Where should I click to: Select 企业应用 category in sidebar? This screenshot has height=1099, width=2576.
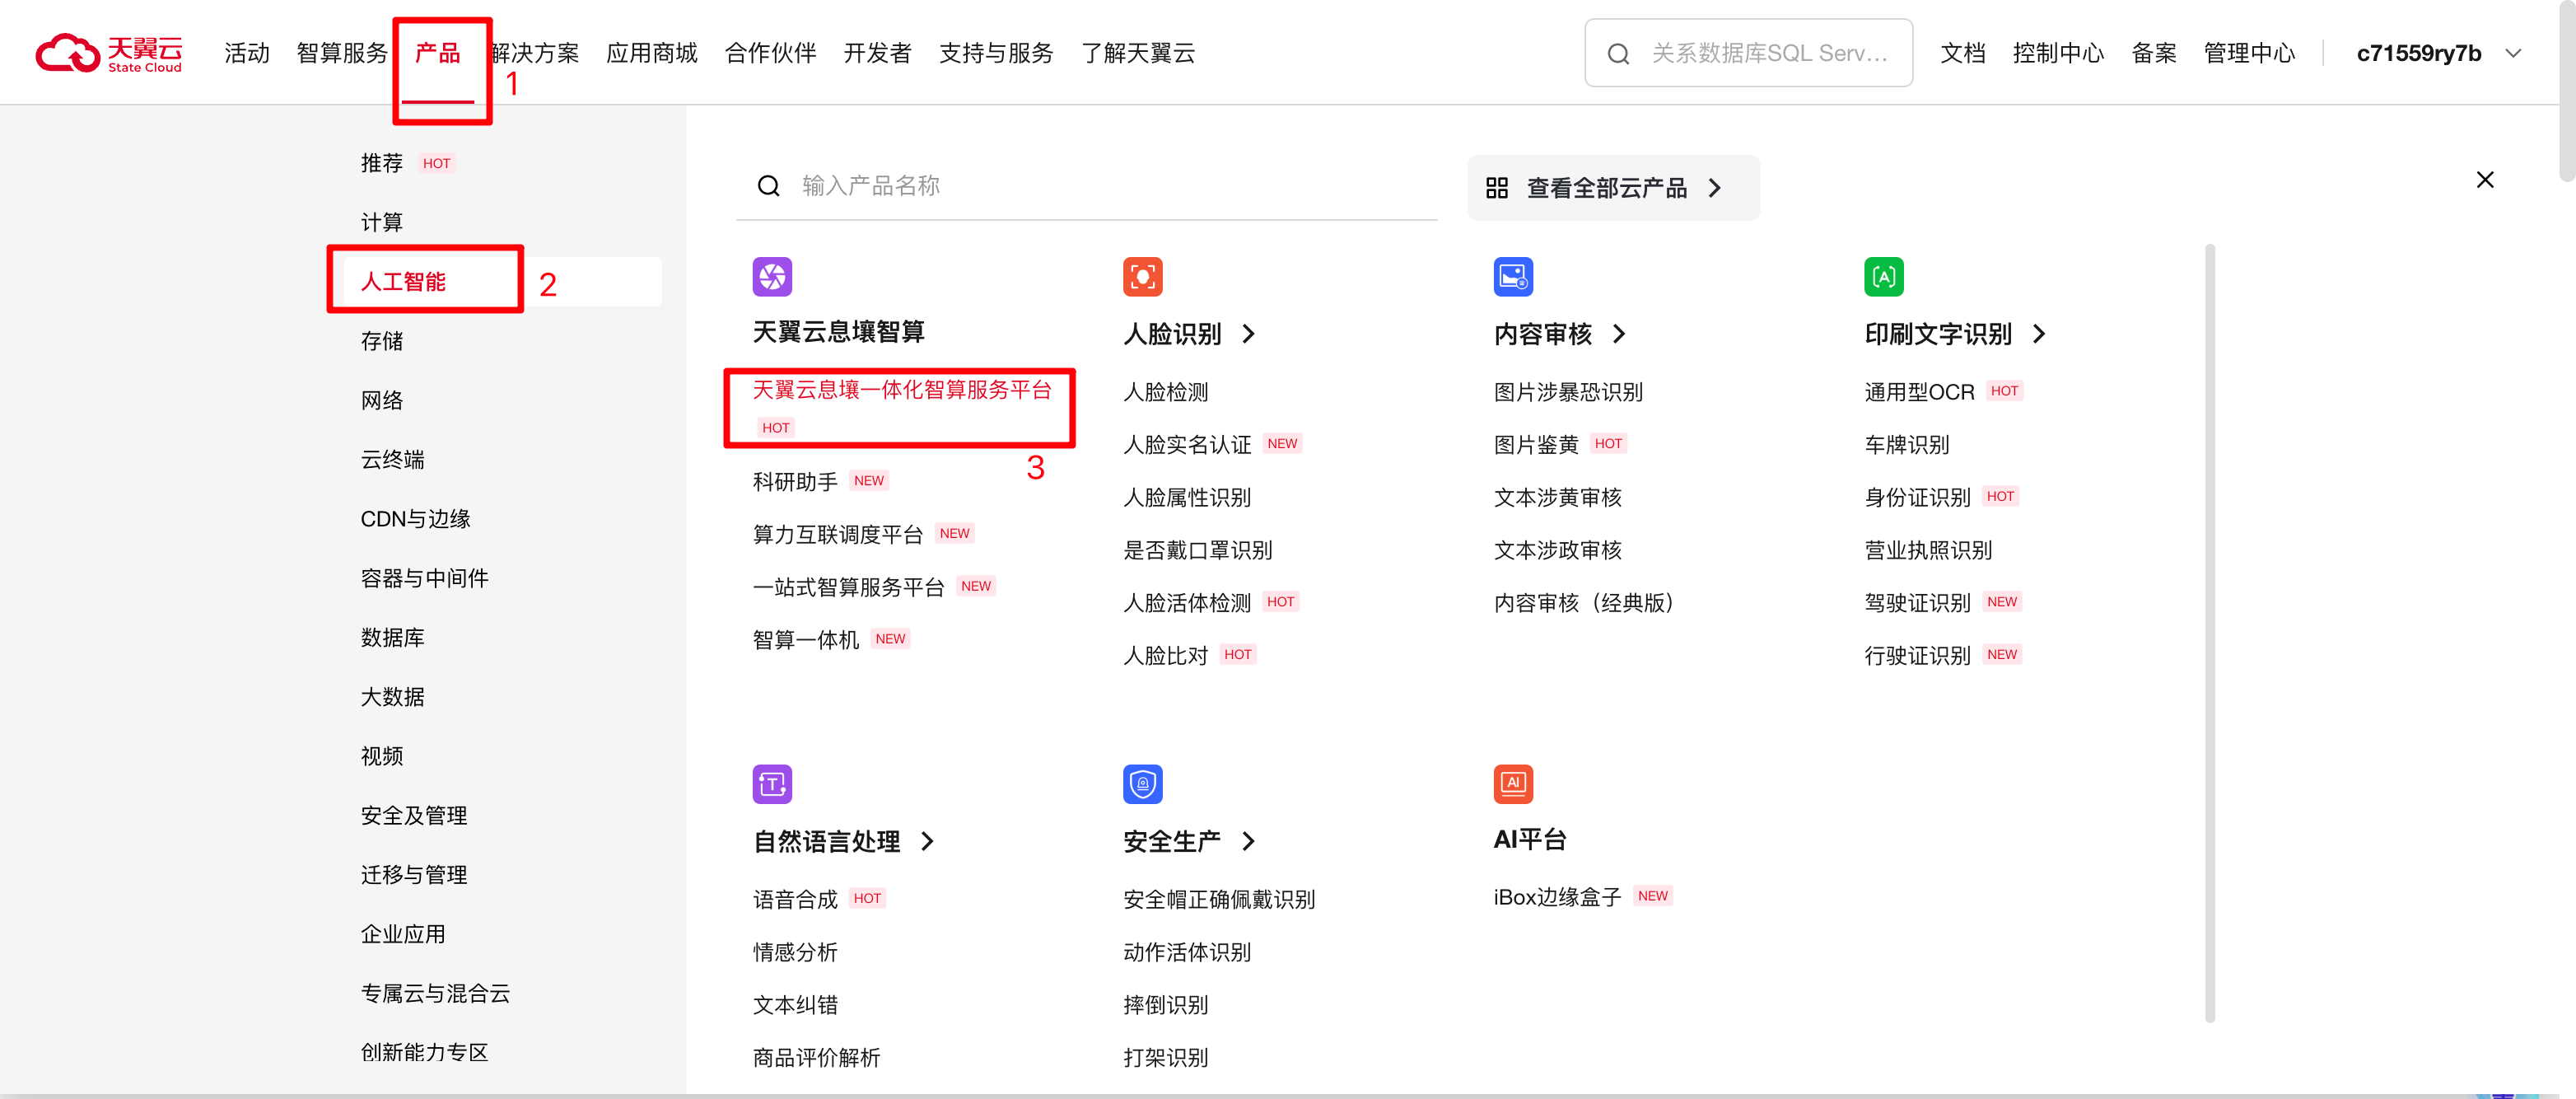click(x=403, y=934)
